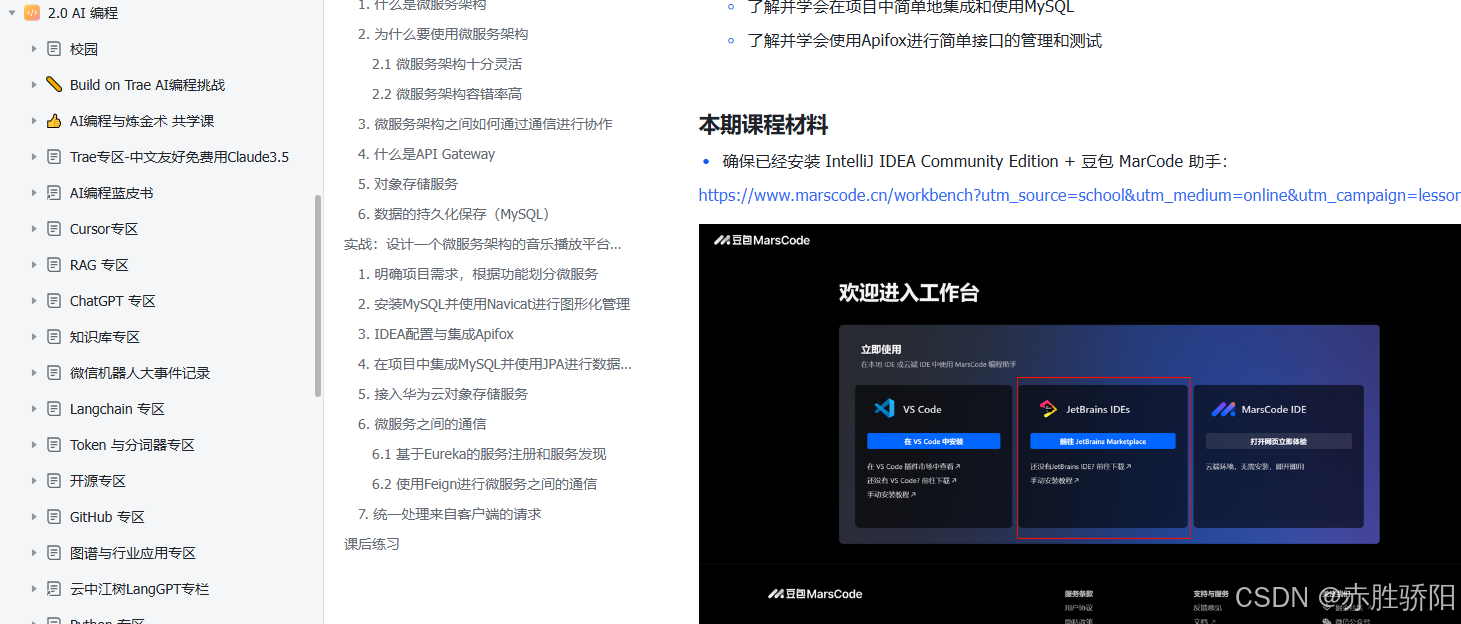Viewport: 1461px width, 624px height.
Task: Click the JetBrains IDEs logo icon
Action: point(1047,408)
